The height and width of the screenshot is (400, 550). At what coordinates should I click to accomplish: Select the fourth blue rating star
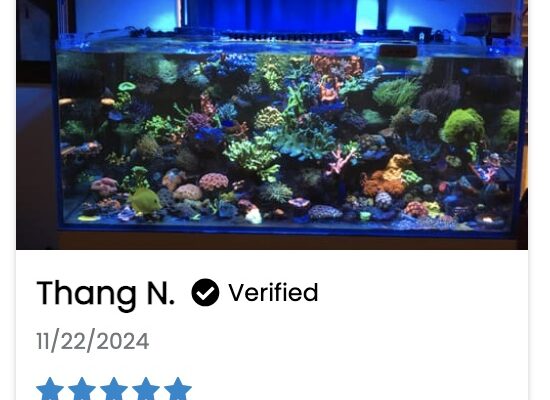(x=146, y=389)
